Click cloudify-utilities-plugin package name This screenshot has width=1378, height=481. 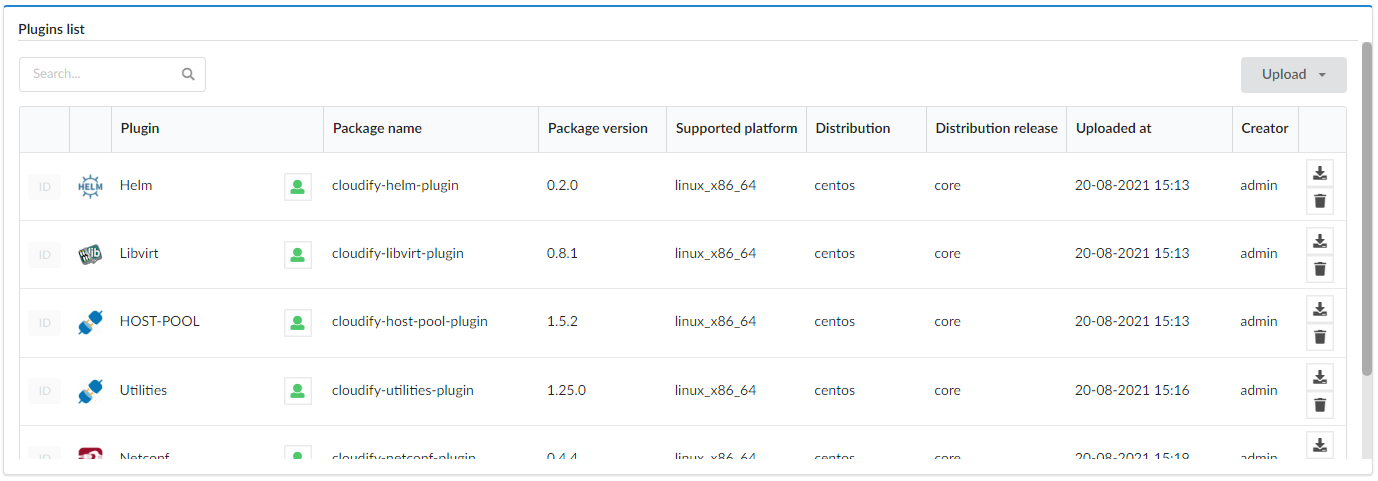pos(403,390)
